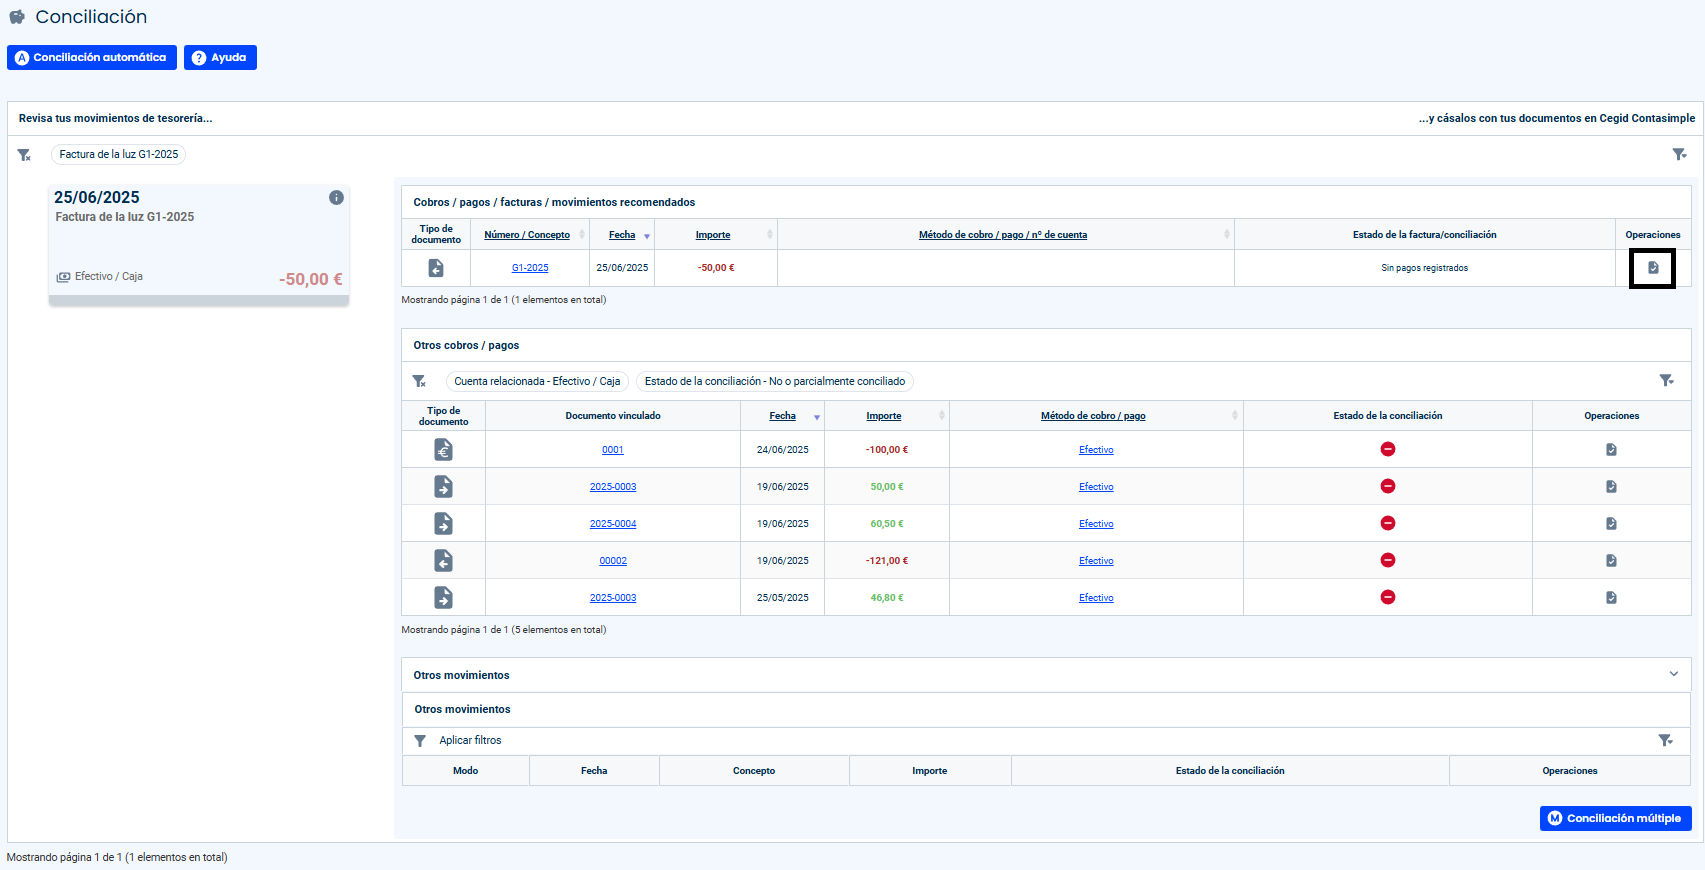
Task: Collapse the Otros movimientos section
Action: click(1674, 674)
